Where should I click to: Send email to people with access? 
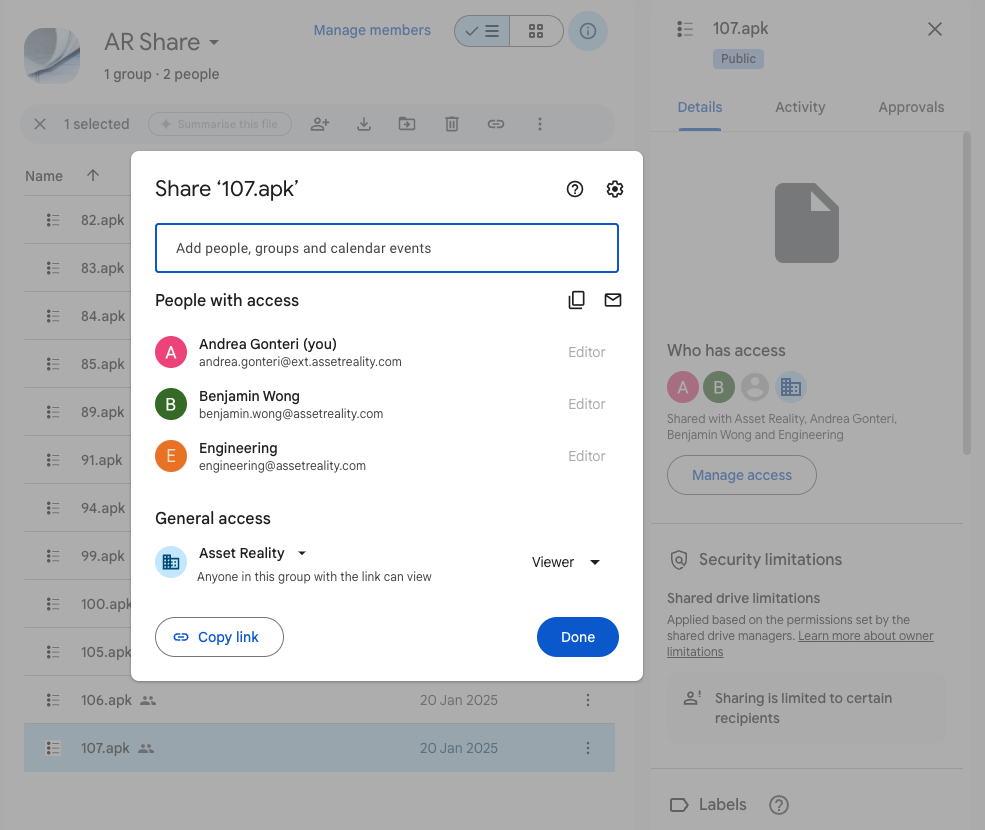613,300
